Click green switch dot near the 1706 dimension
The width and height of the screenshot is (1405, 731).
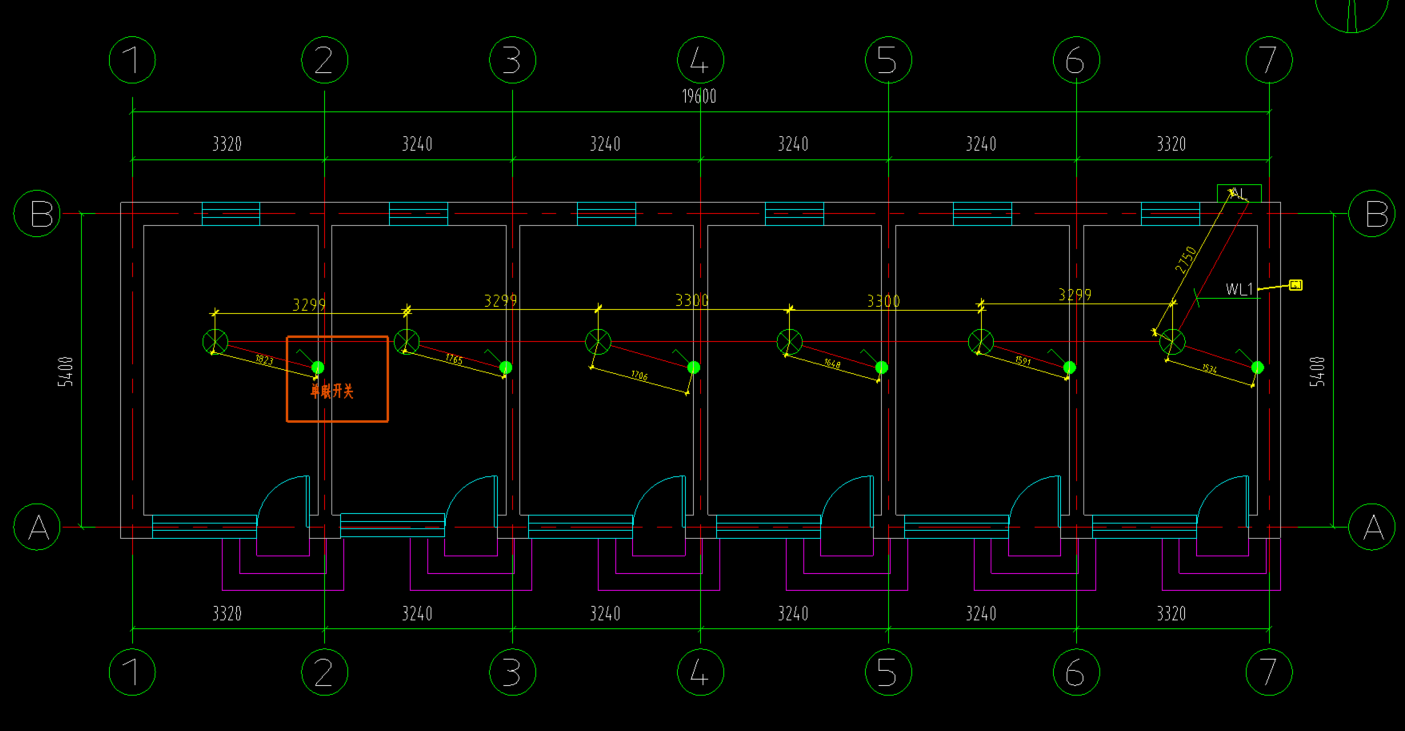pos(694,368)
